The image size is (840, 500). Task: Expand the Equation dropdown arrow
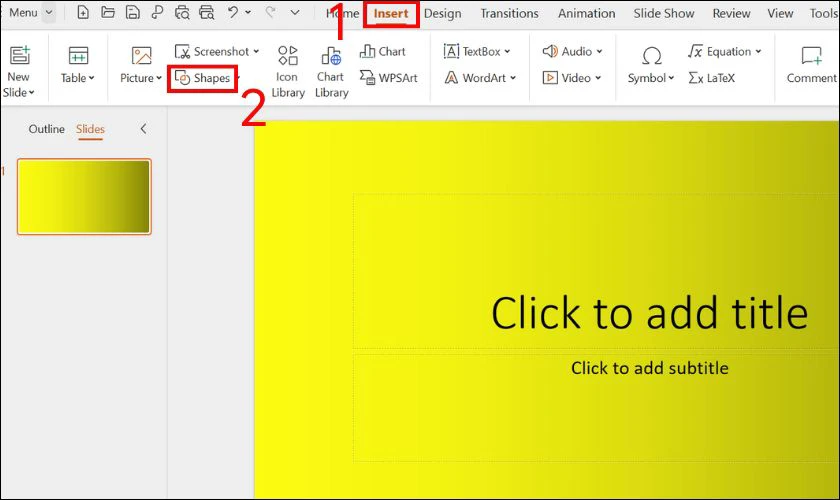tap(758, 51)
